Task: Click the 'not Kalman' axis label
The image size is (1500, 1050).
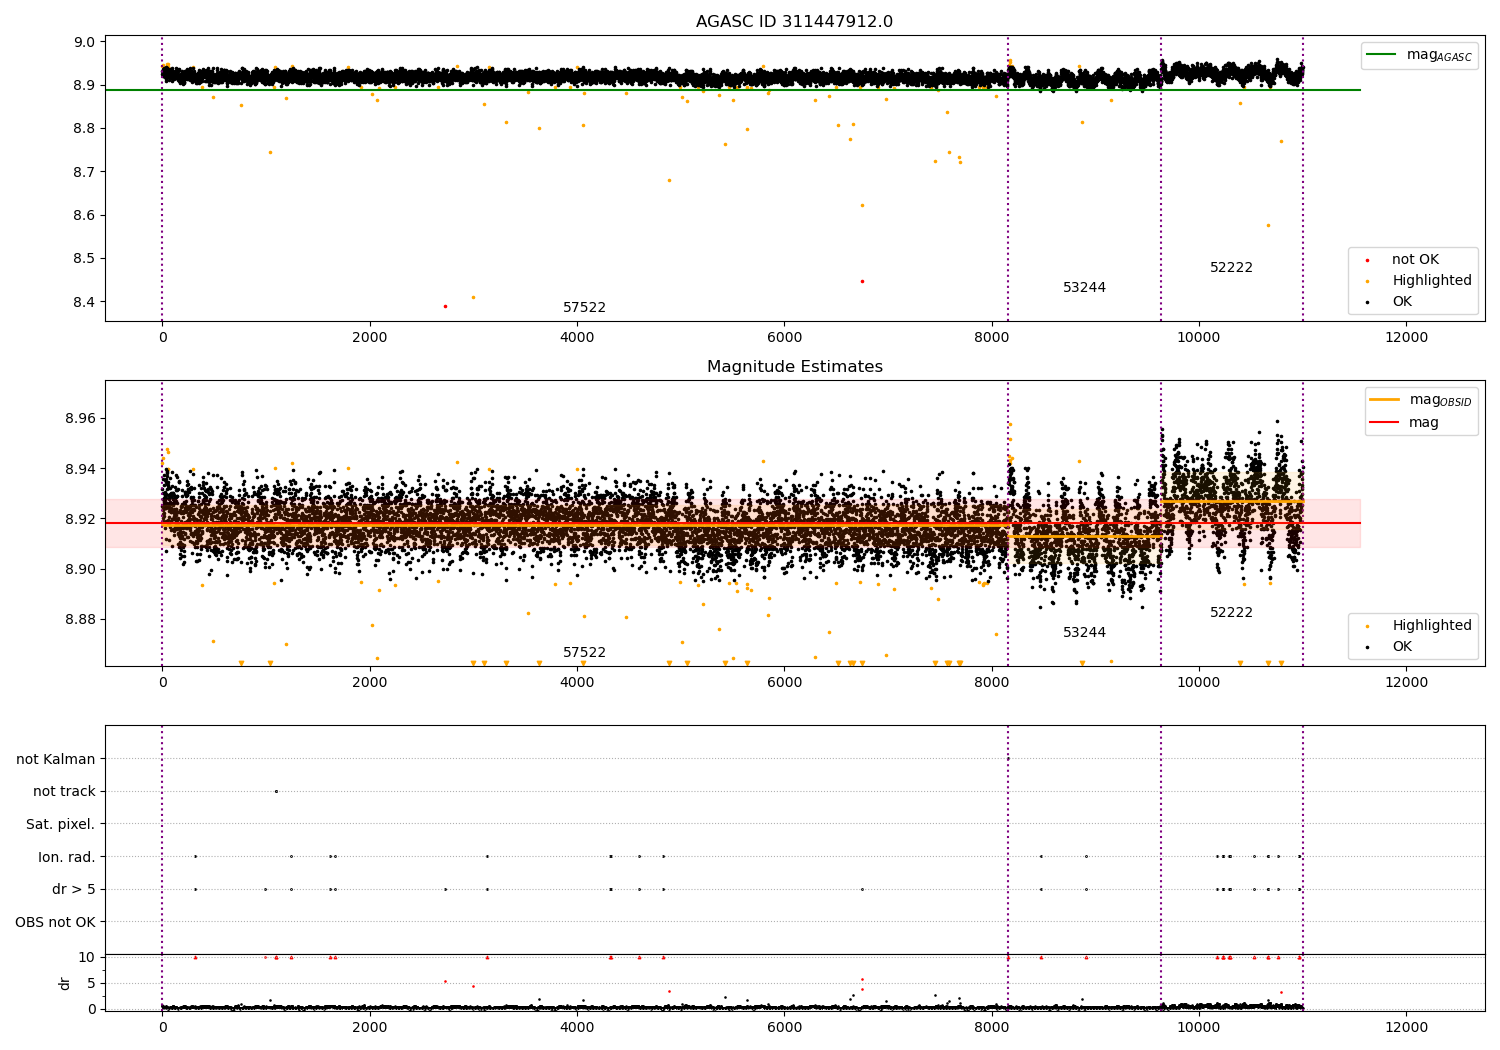Action: 56,759
